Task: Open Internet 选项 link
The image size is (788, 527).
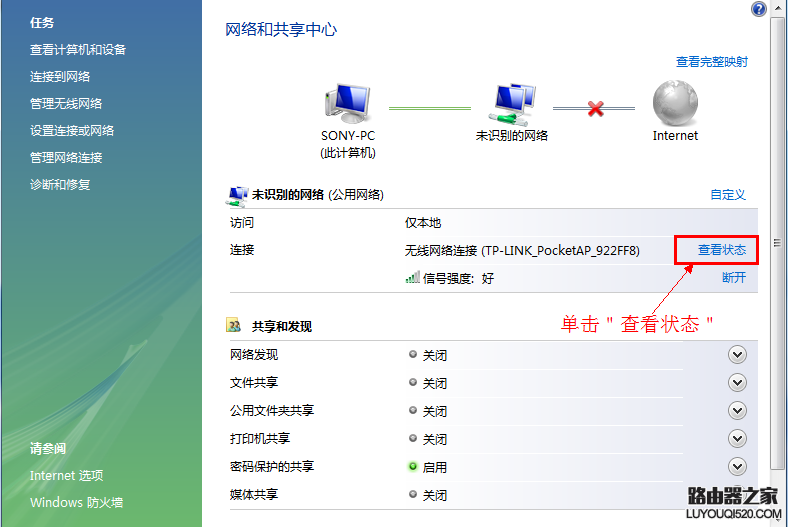Action: click(66, 475)
